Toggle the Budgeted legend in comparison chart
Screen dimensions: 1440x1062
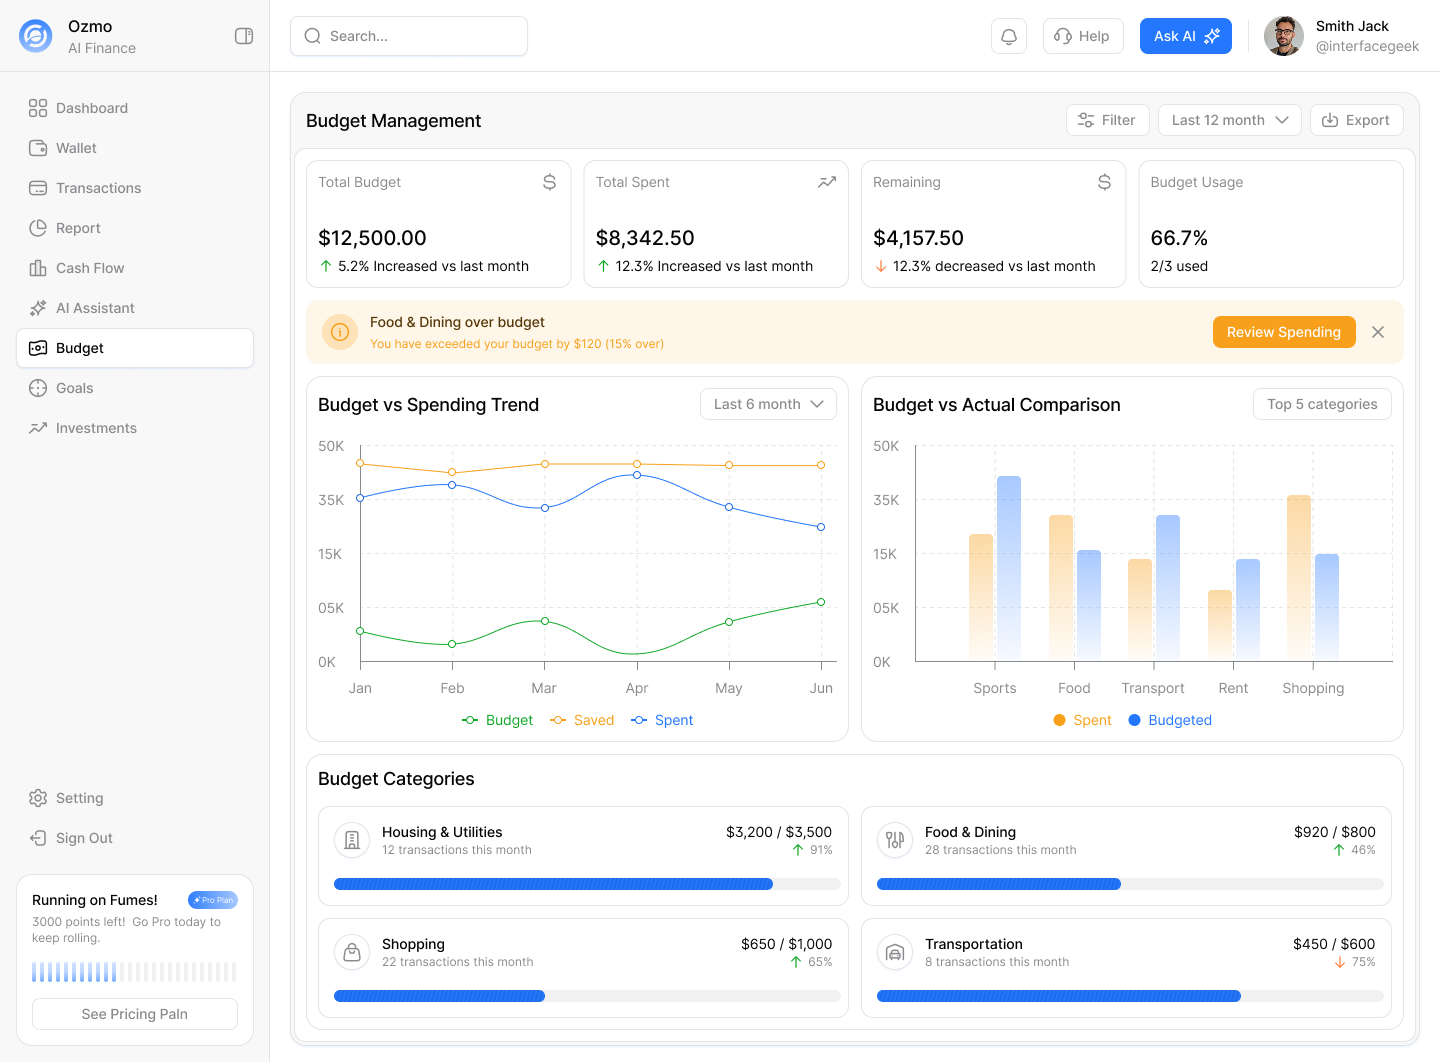pyautogui.click(x=1170, y=720)
